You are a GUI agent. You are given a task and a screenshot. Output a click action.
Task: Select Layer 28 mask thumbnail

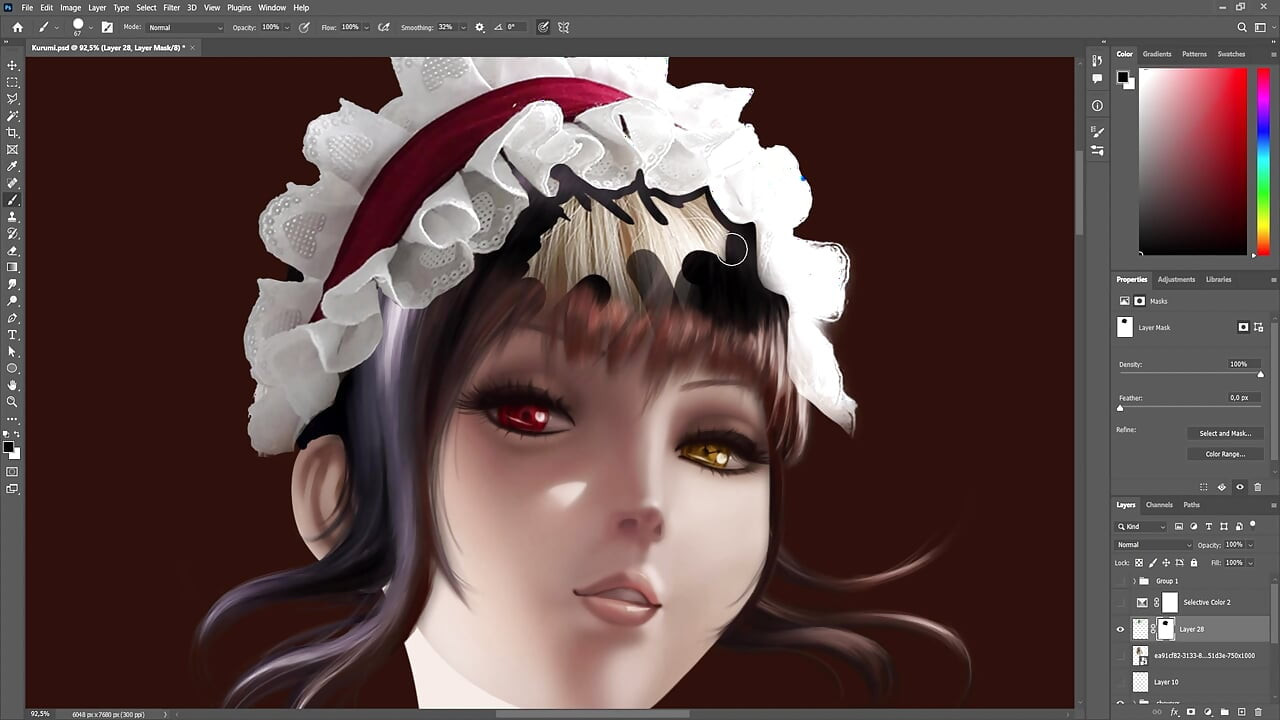tap(1166, 629)
